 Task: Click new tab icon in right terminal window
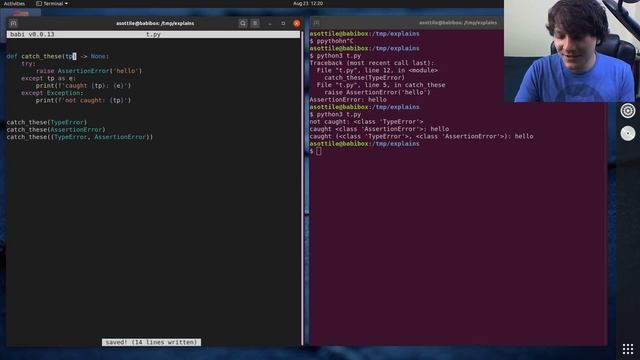[316, 23]
